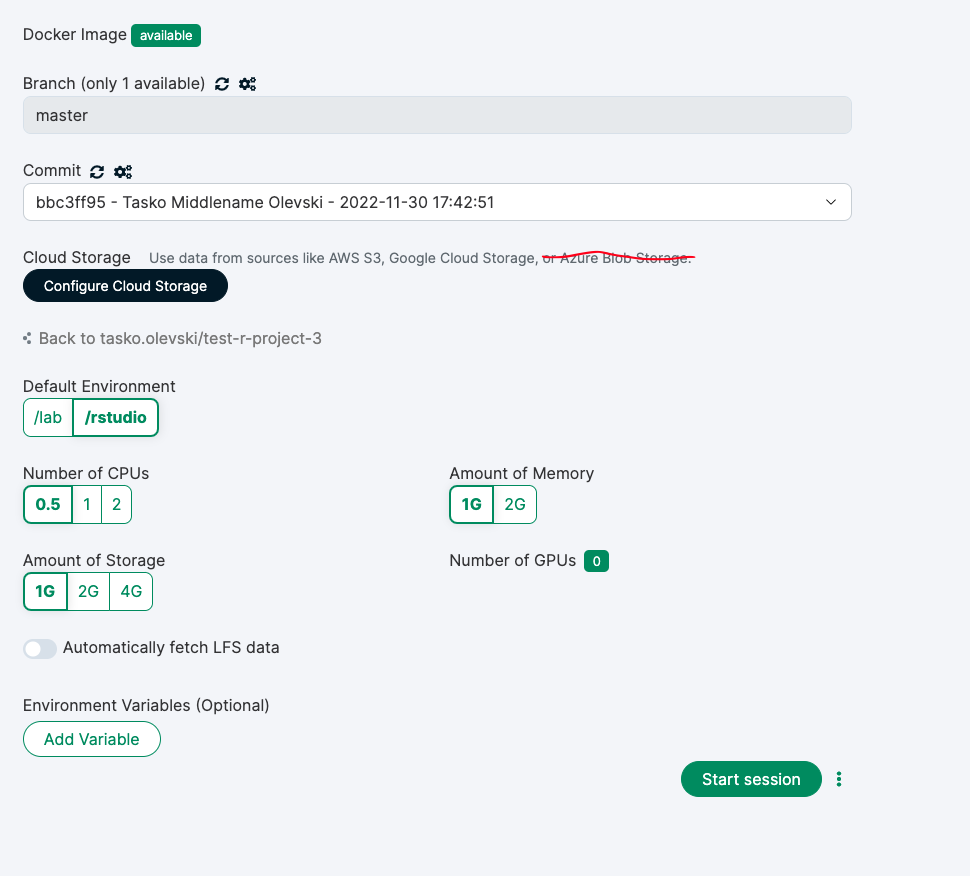Open advanced commit settings gears icon
Screen dimensions: 970x876
click(122, 171)
